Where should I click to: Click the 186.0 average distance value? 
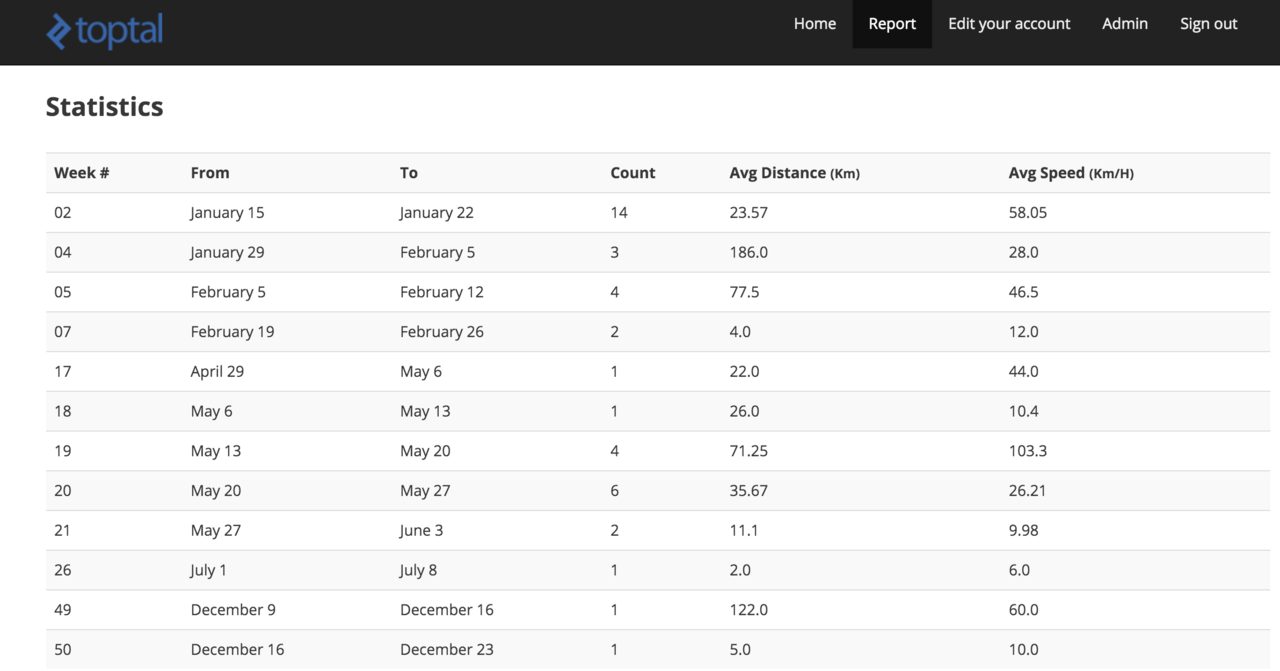click(x=748, y=252)
